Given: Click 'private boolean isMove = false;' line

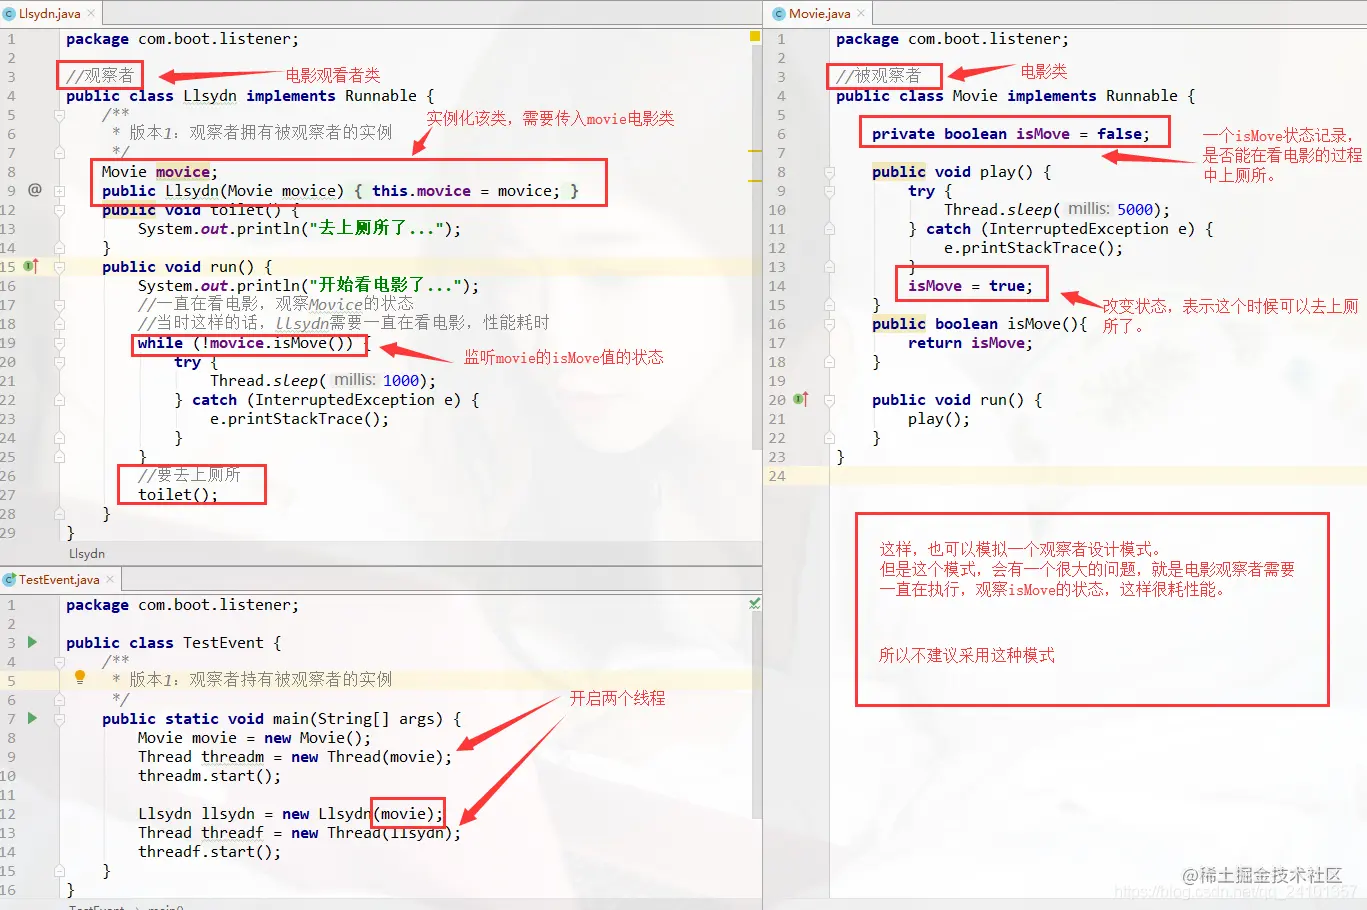Looking at the screenshot, I should [x=1010, y=134].
